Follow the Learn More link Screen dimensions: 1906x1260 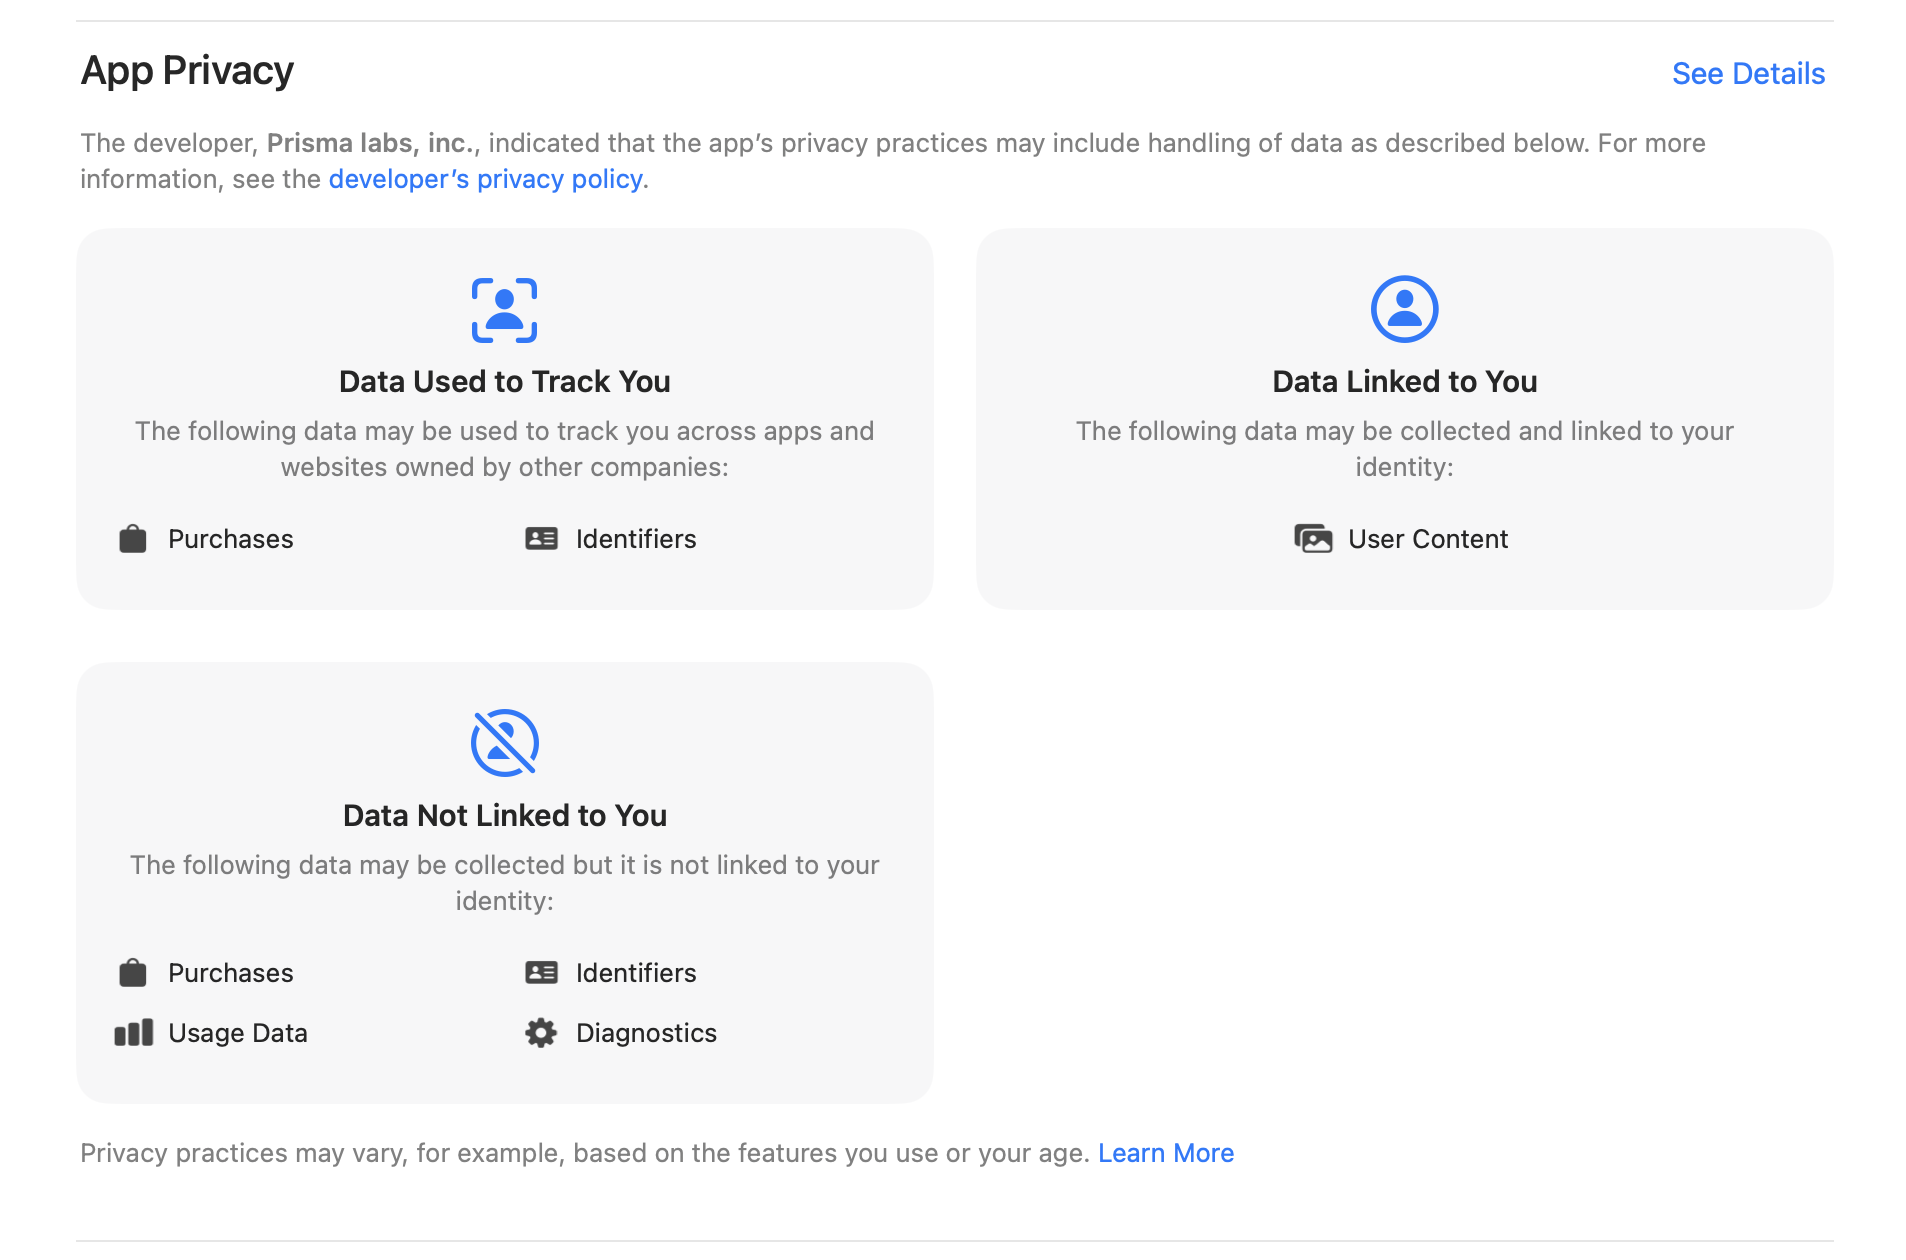[x=1166, y=1153]
